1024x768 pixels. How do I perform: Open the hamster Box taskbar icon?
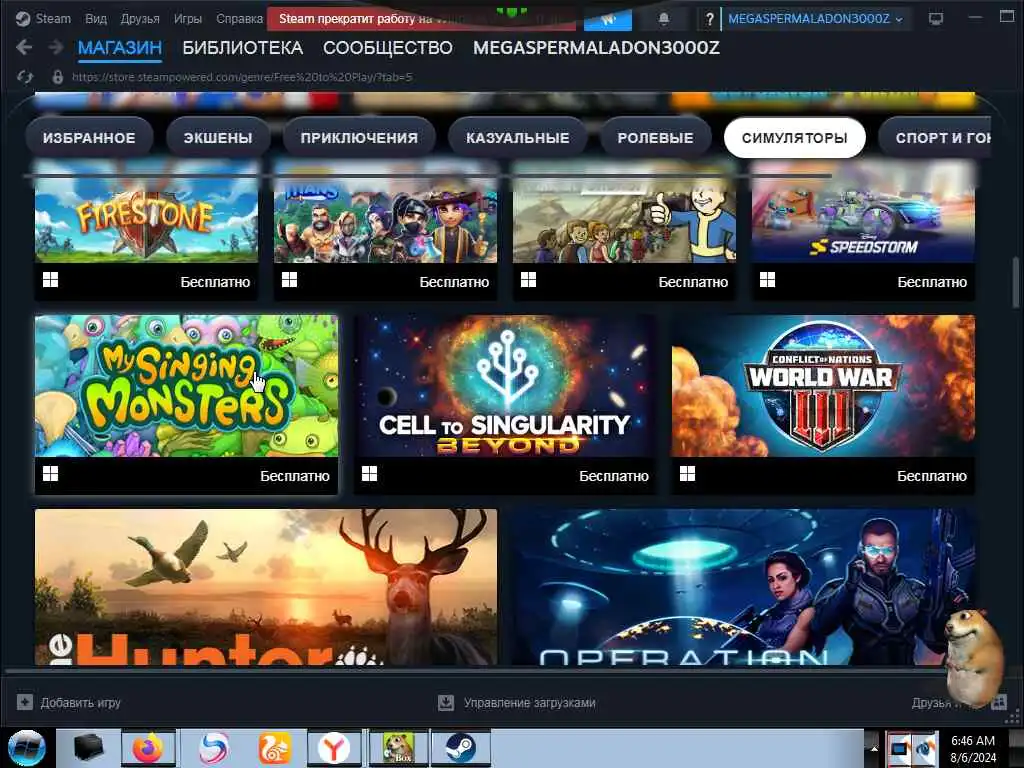point(399,748)
